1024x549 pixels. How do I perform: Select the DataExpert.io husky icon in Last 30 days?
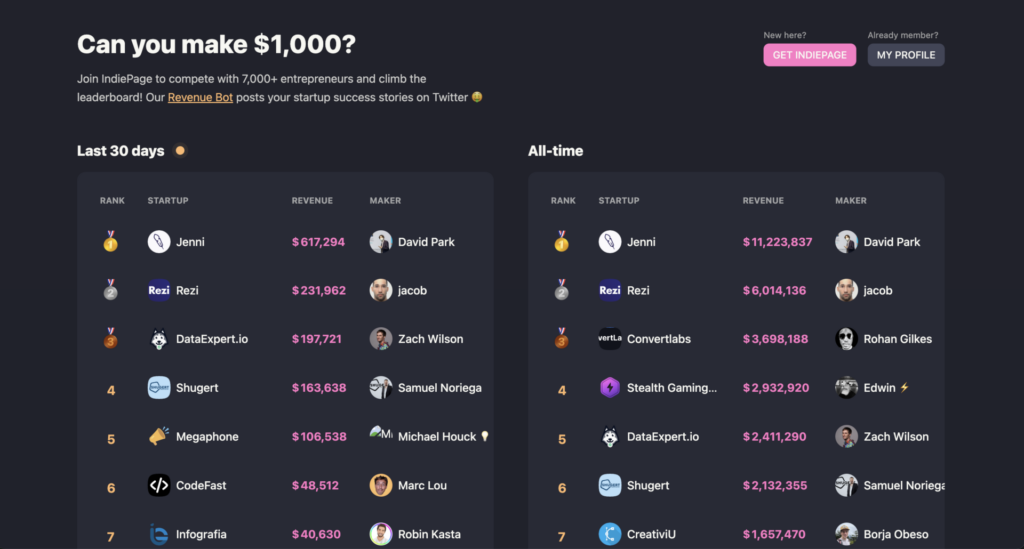(x=159, y=339)
